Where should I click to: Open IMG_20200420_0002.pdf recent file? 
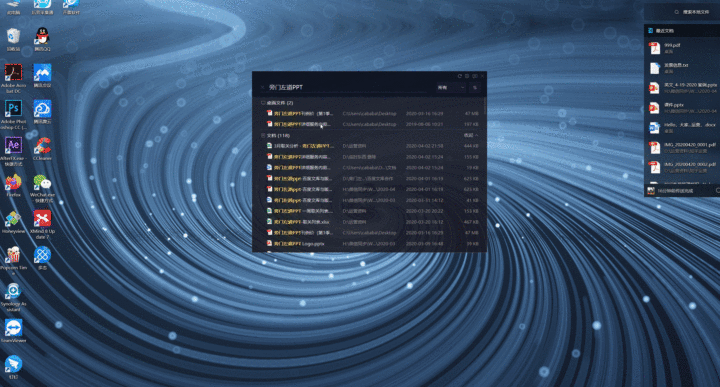click(683, 167)
